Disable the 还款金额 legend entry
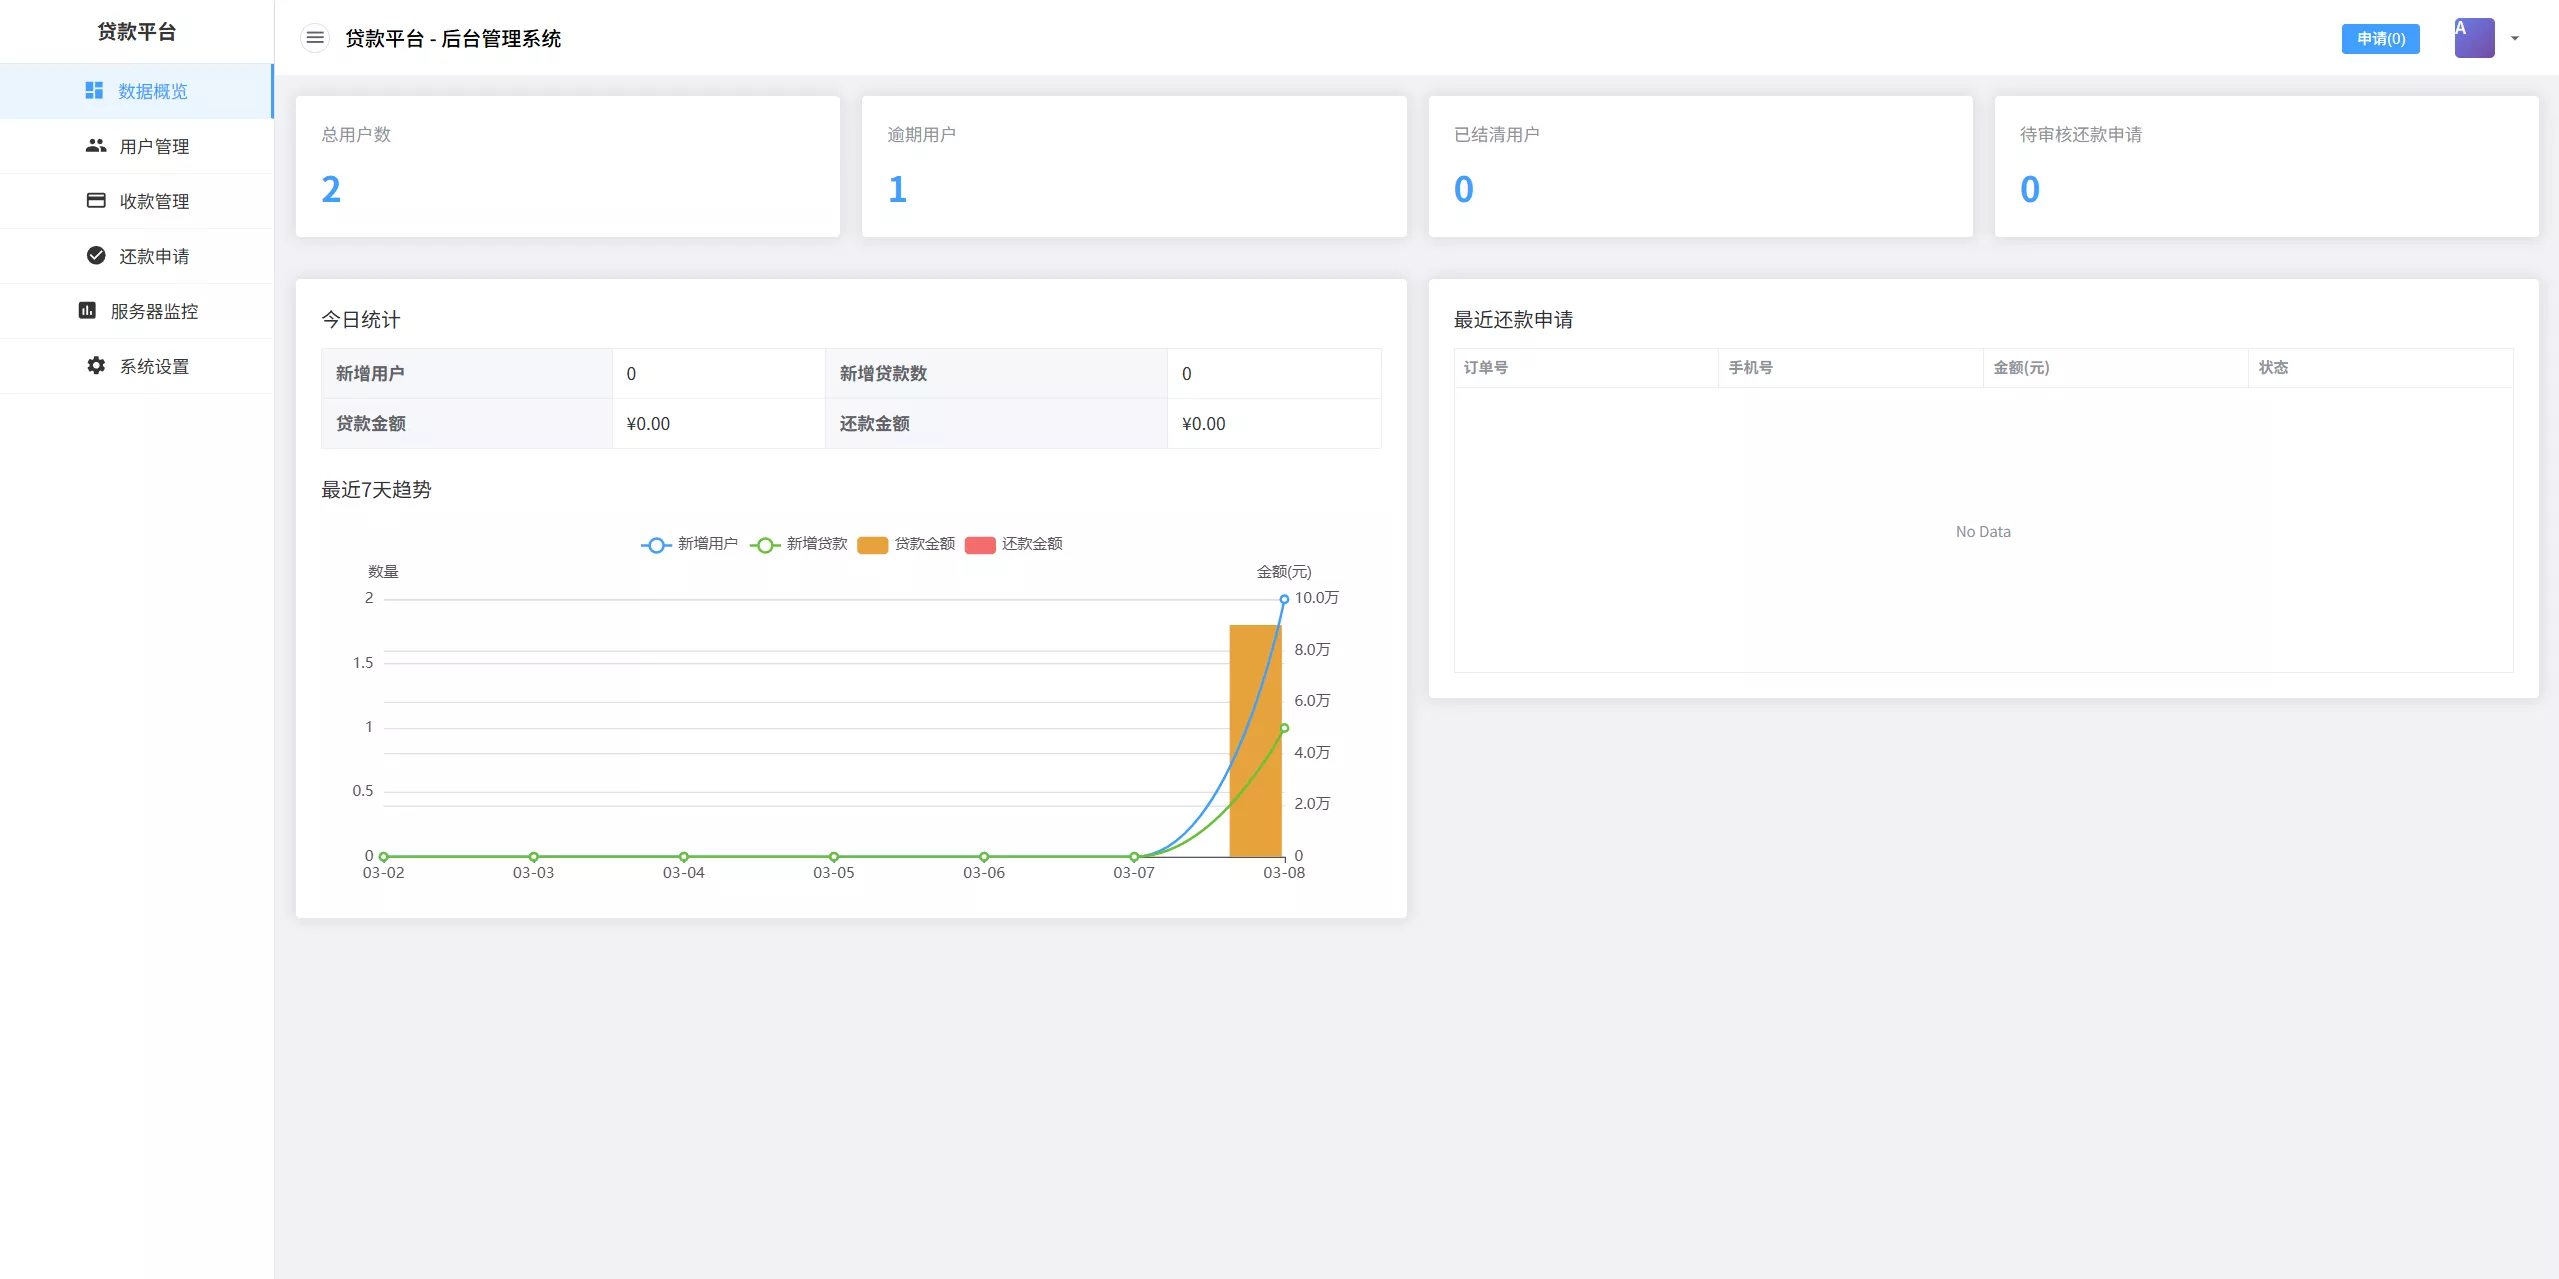This screenshot has width=2559, height=1279. click(x=1013, y=544)
